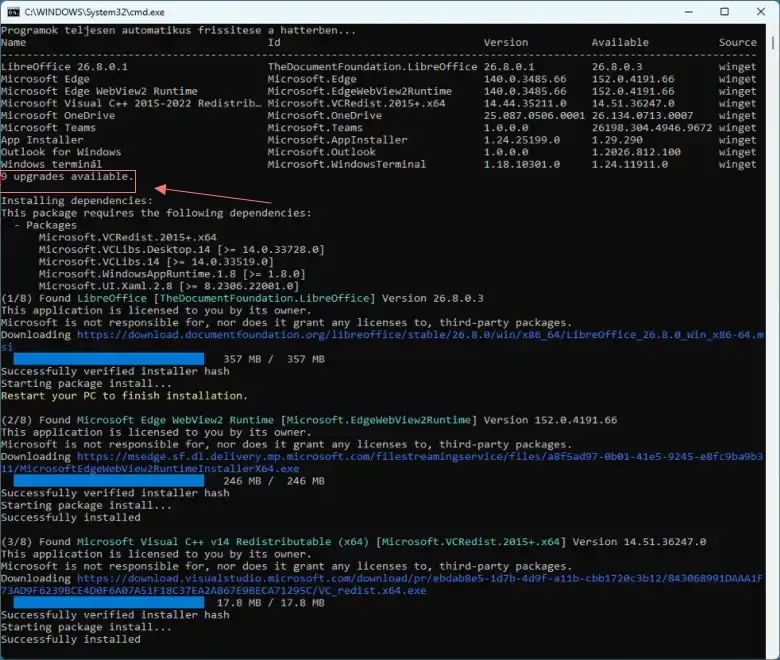Click the 17.8 MB download progress bar
780x660 pixels.
coord(108,603)
